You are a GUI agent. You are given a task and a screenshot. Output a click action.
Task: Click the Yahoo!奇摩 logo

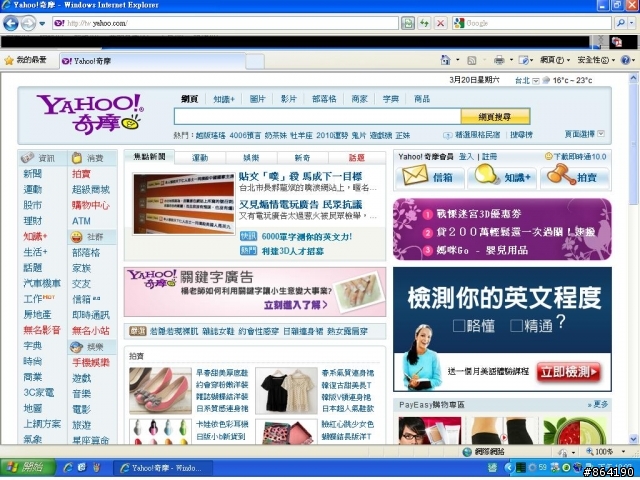point(91,114)
